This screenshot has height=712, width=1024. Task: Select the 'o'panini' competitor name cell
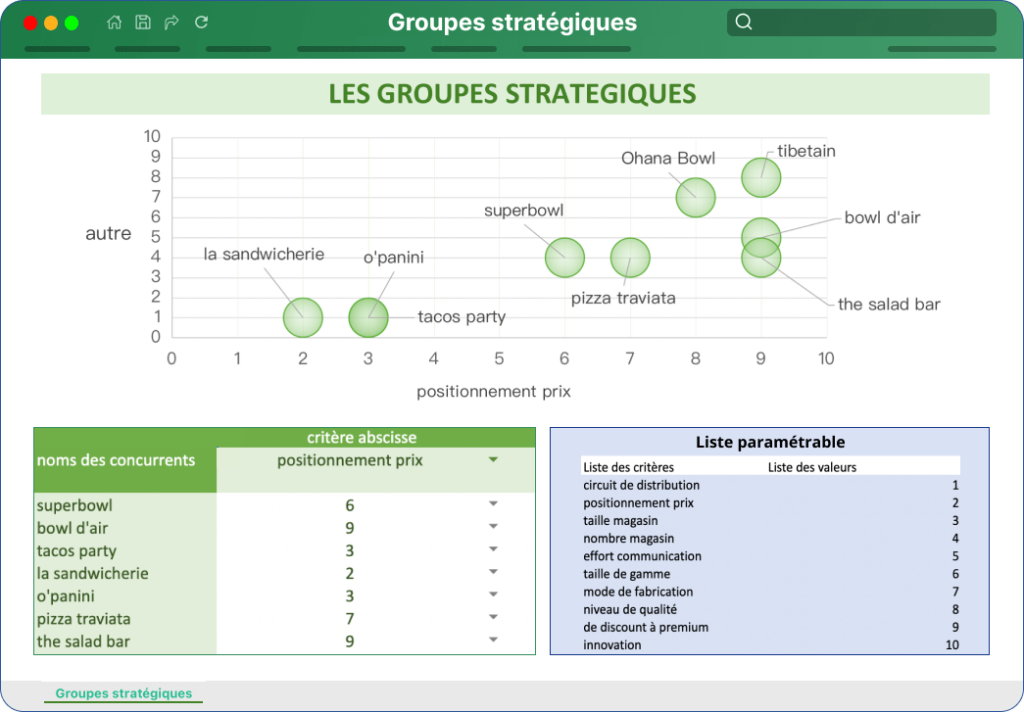coord(125,596)
